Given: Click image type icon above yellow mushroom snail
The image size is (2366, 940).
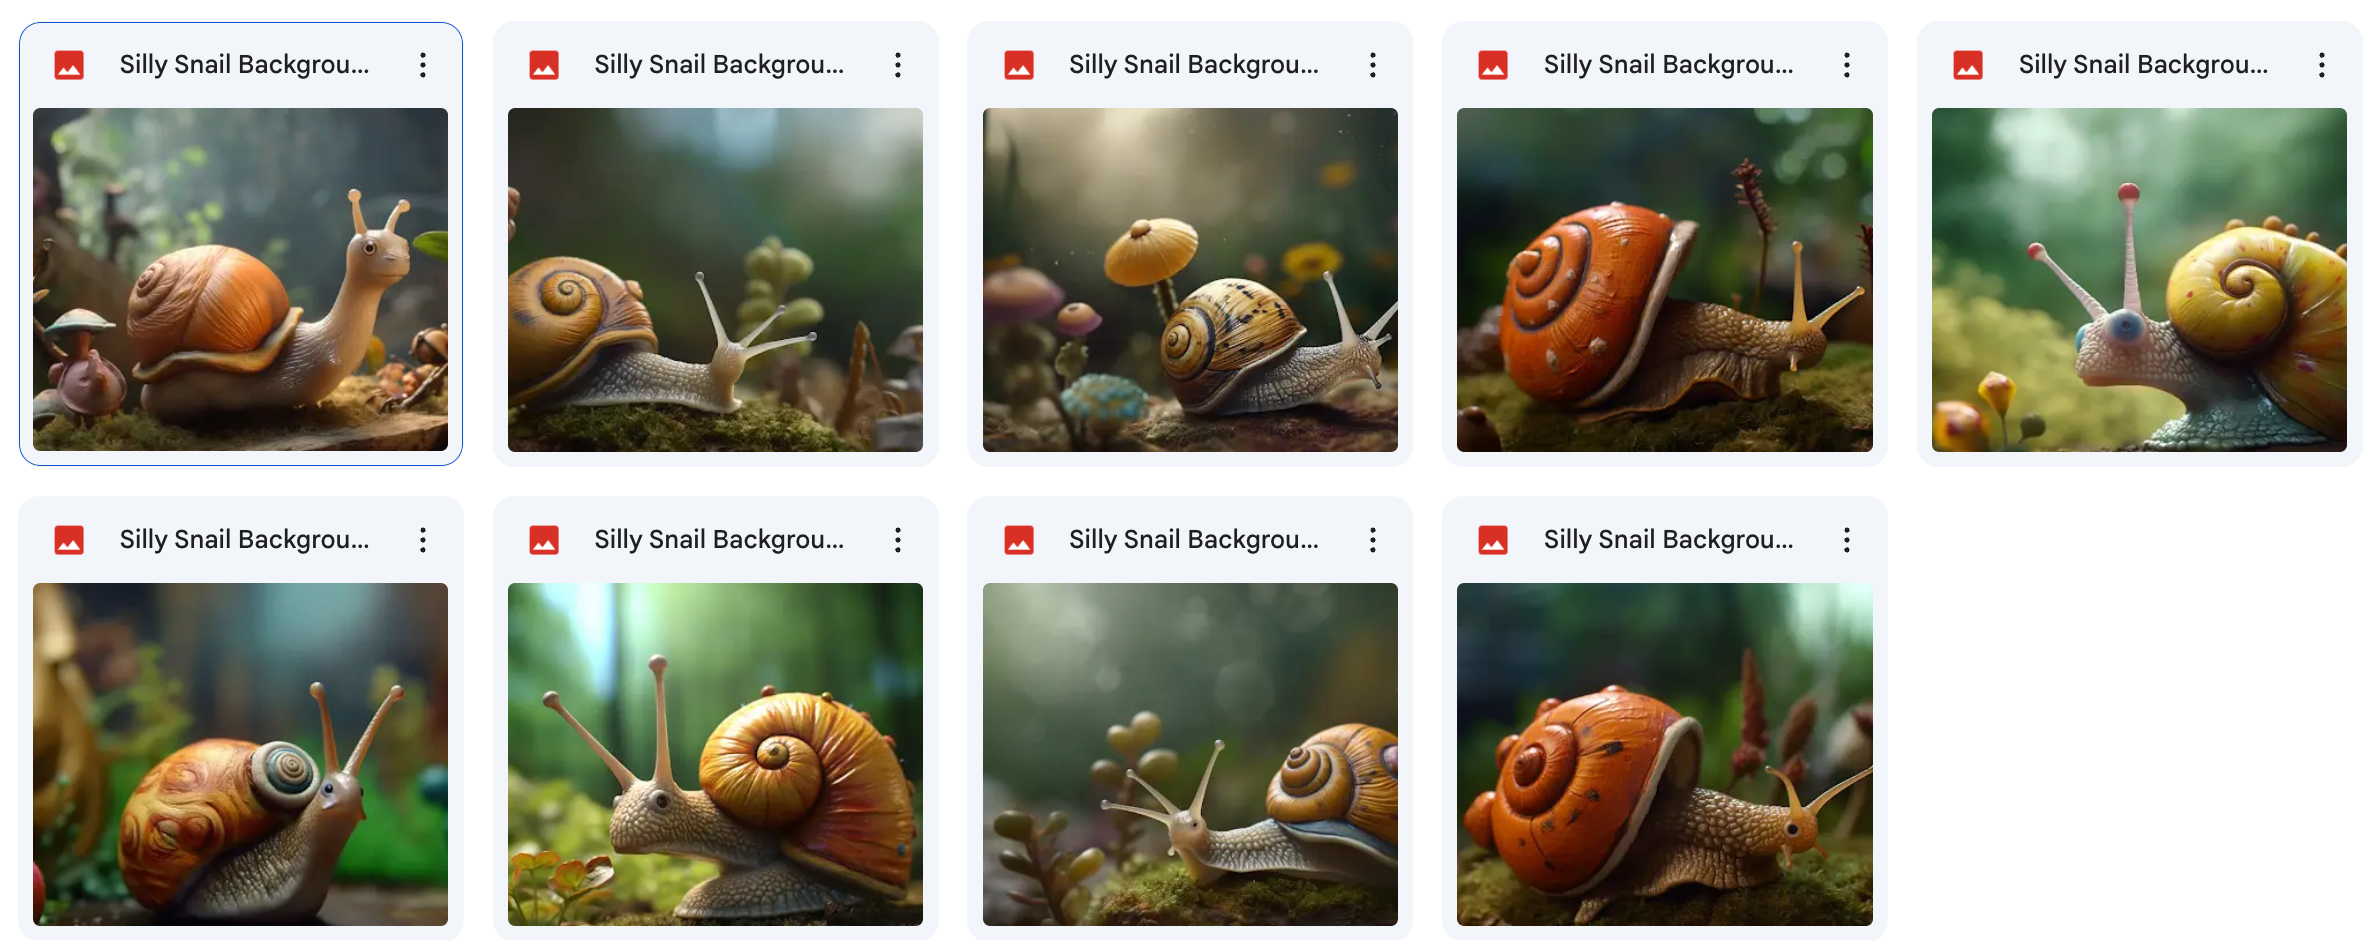Looking at the screenshot, I should click(1018, 65).
